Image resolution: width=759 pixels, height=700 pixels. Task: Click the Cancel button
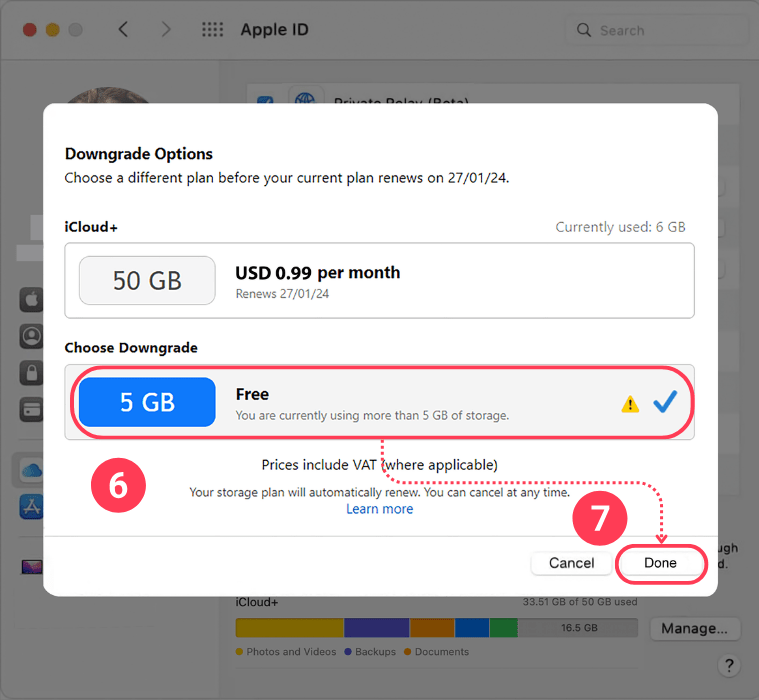(571, 563)
